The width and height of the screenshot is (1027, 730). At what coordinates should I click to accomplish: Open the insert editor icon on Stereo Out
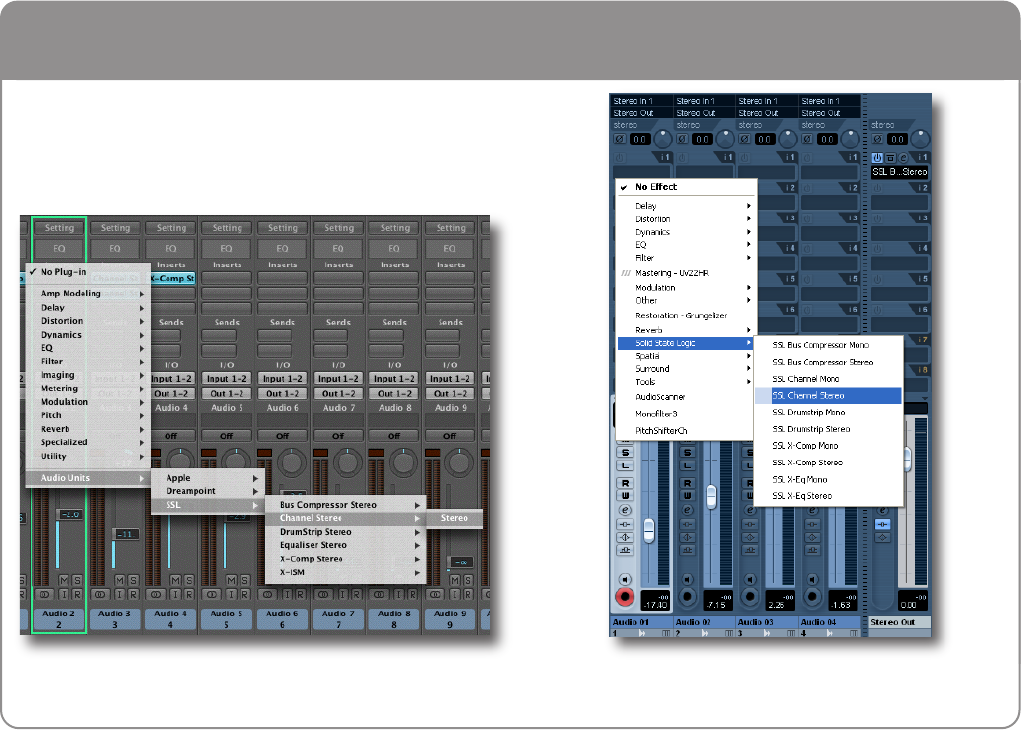click(x=904, y=158)
